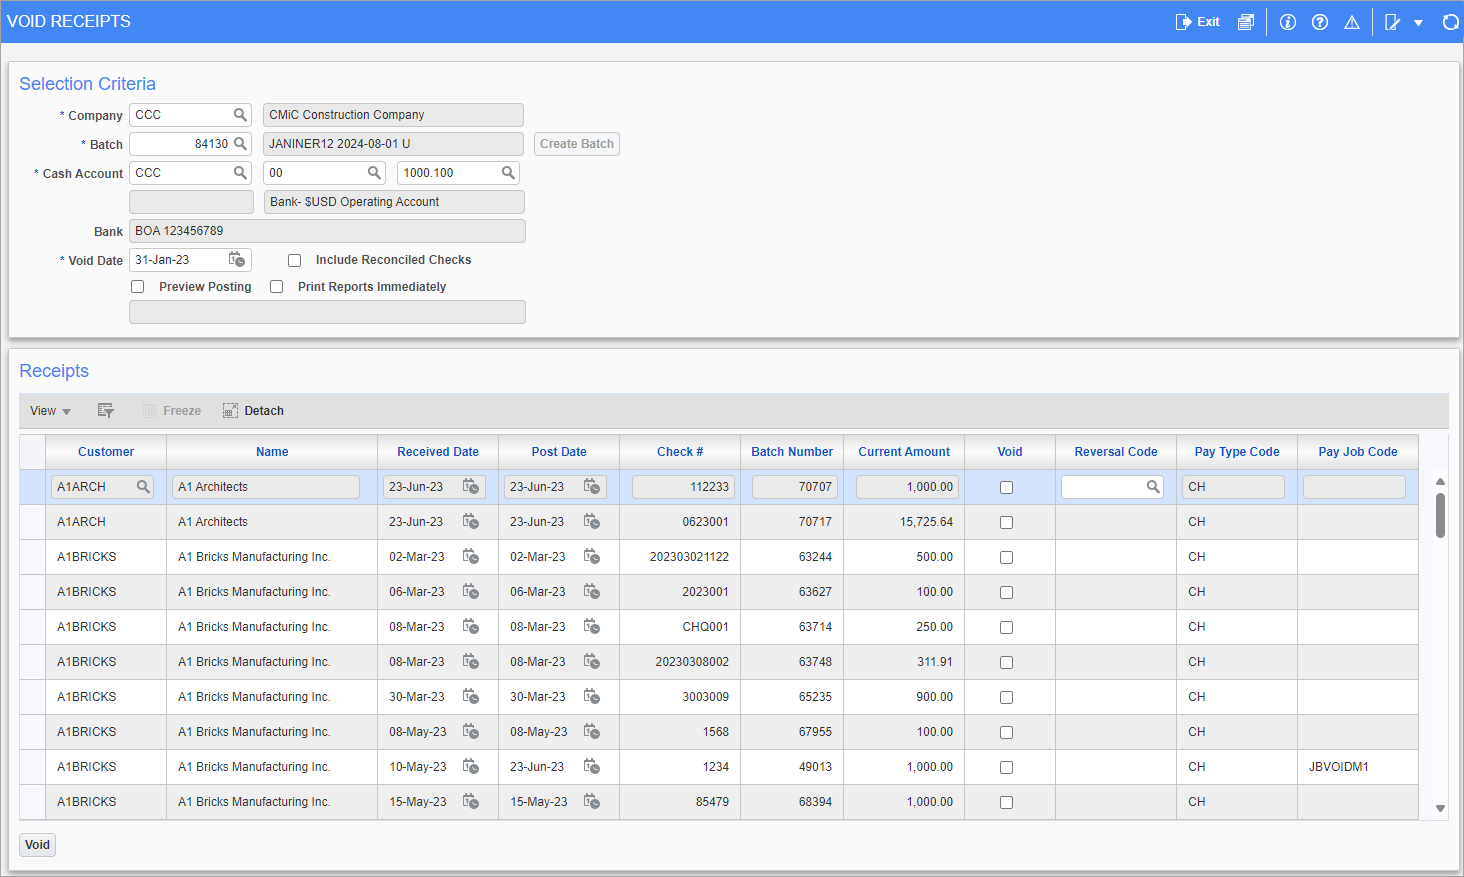Check Void for check 20230308002
1464x877 pixels.
tap(1006, 663)
